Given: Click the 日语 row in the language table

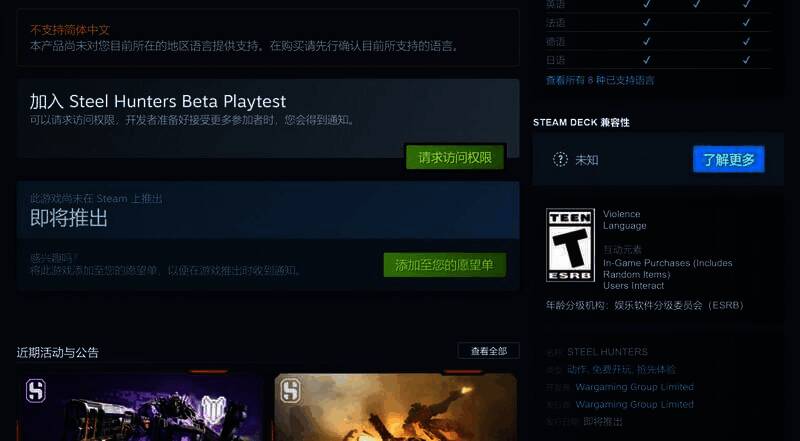Looking at the screenshot, I should coord(555,60).
